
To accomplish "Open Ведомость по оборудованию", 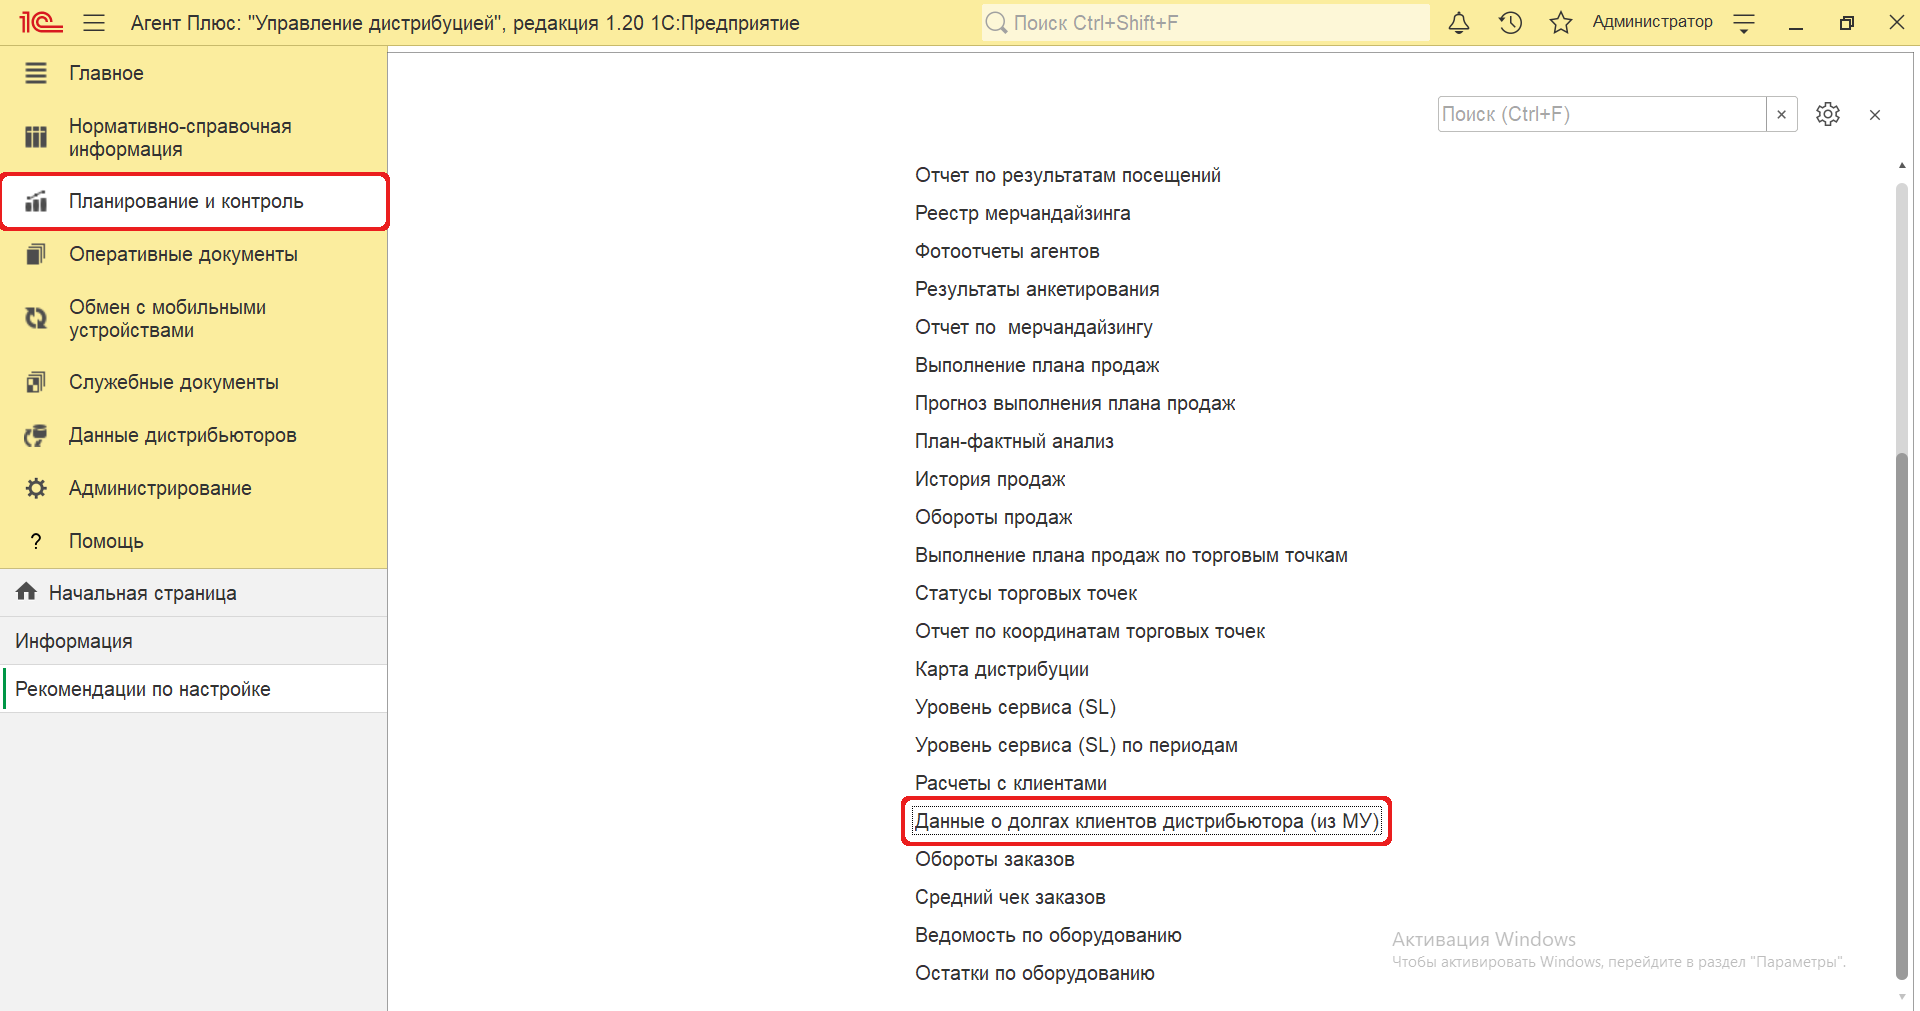I will [x=1048, y=935].
